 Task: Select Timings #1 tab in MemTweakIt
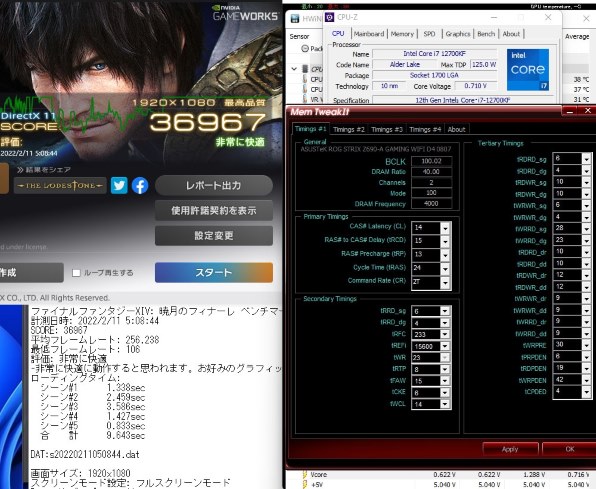click(x=311, y=129)
